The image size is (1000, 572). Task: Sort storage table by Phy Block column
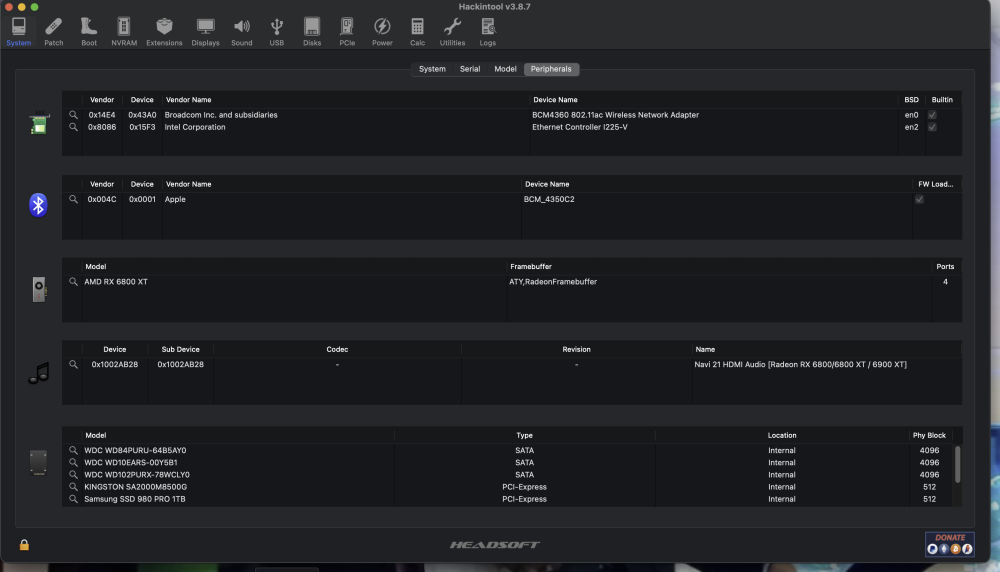coord(929,435)
